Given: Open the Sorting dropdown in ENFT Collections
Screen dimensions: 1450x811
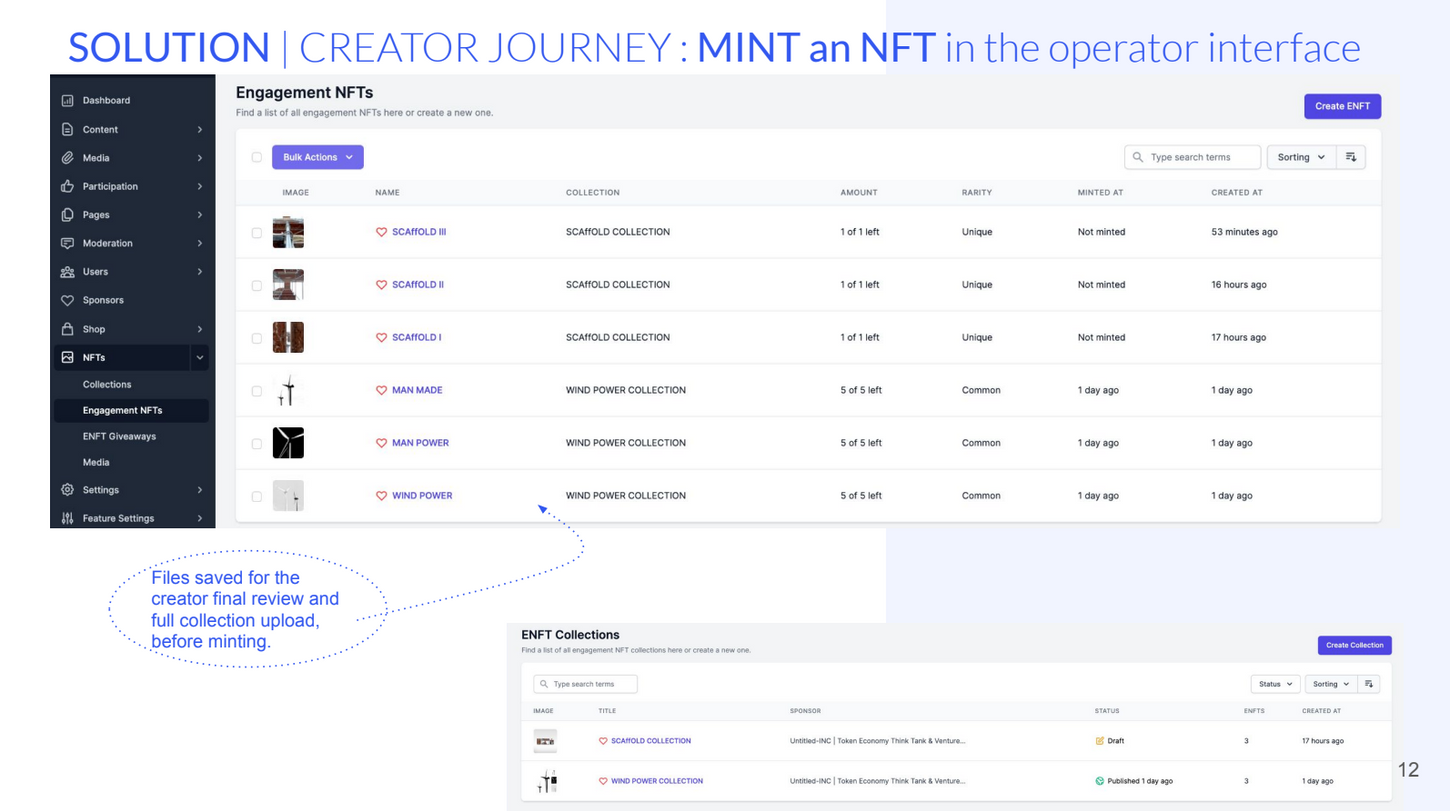Looking at the screenshot, I should point(1331,684).
